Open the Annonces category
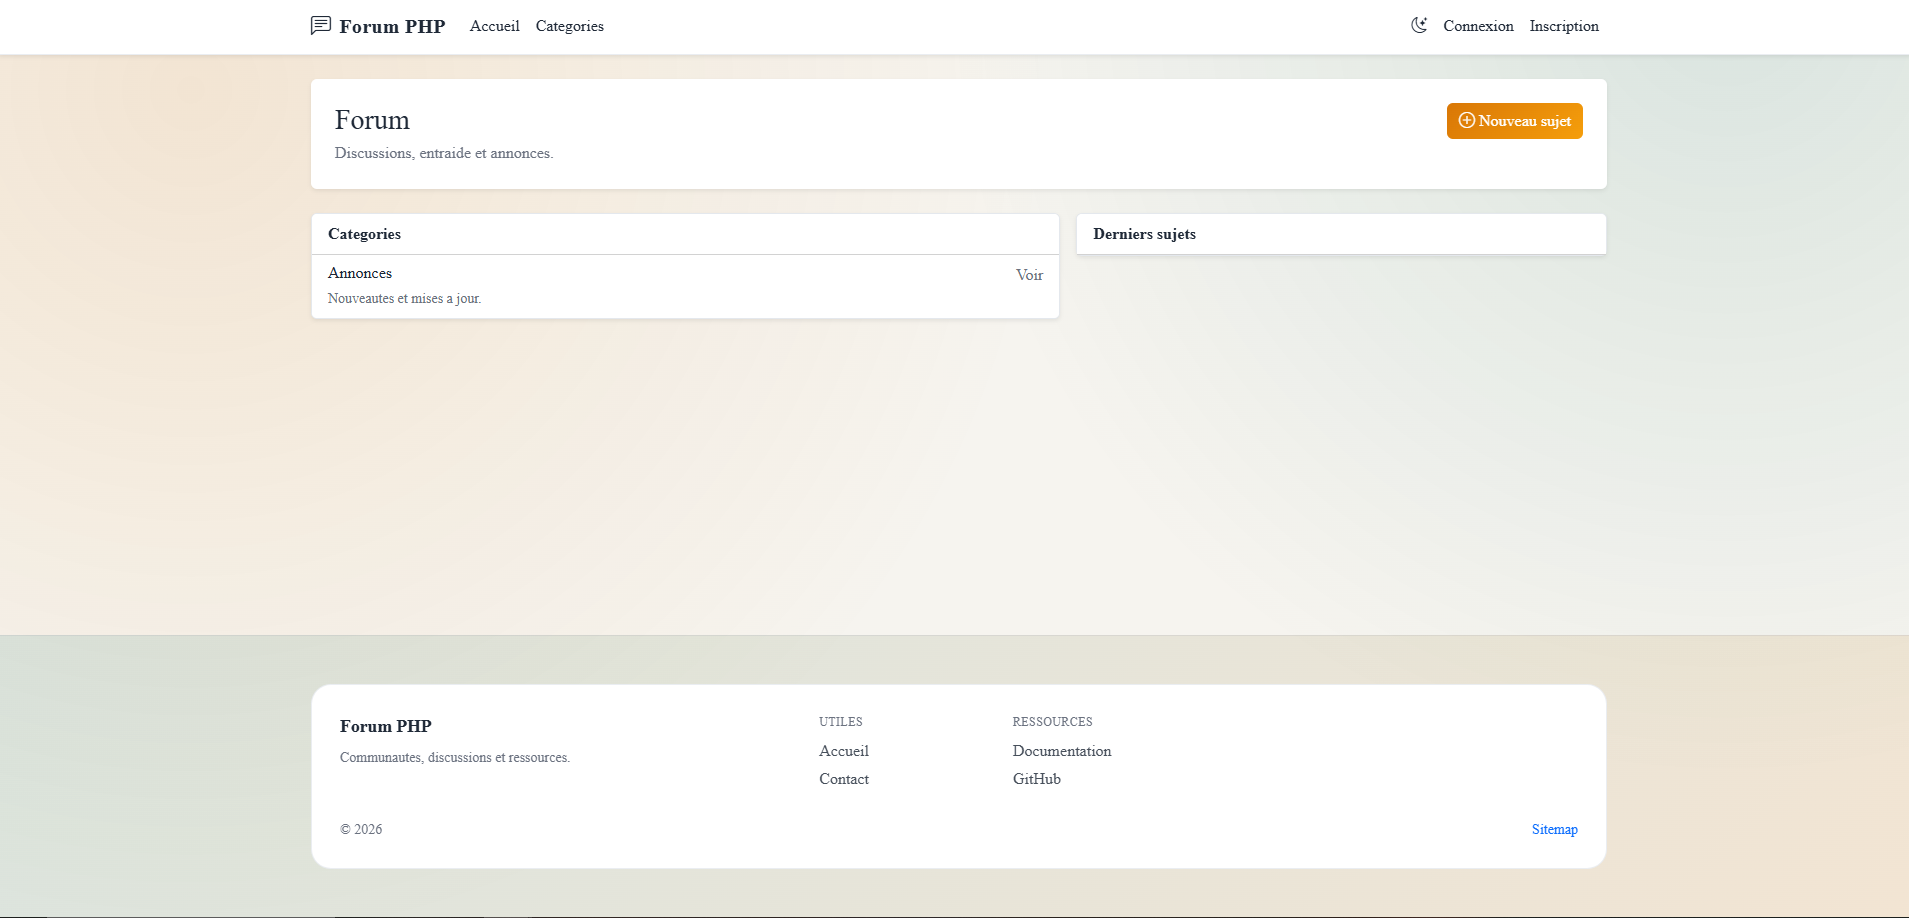 coord(359,273)
